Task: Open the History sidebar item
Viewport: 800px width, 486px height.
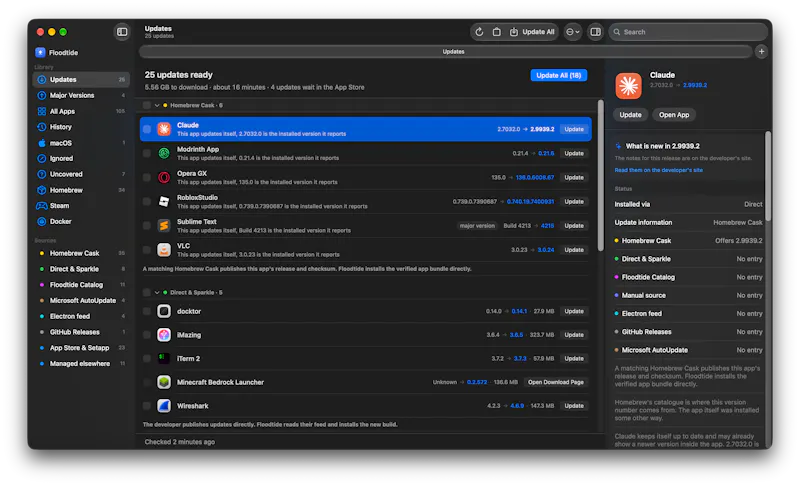Action: (x=82, y=126)
